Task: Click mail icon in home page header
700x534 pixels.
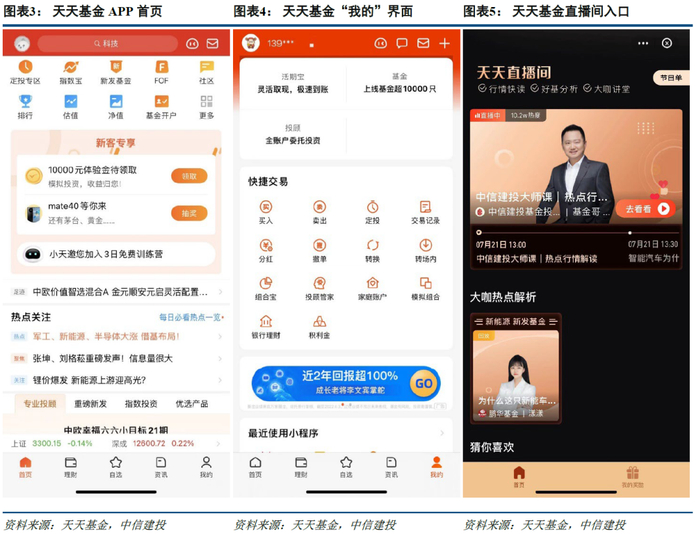Action: 212,43
